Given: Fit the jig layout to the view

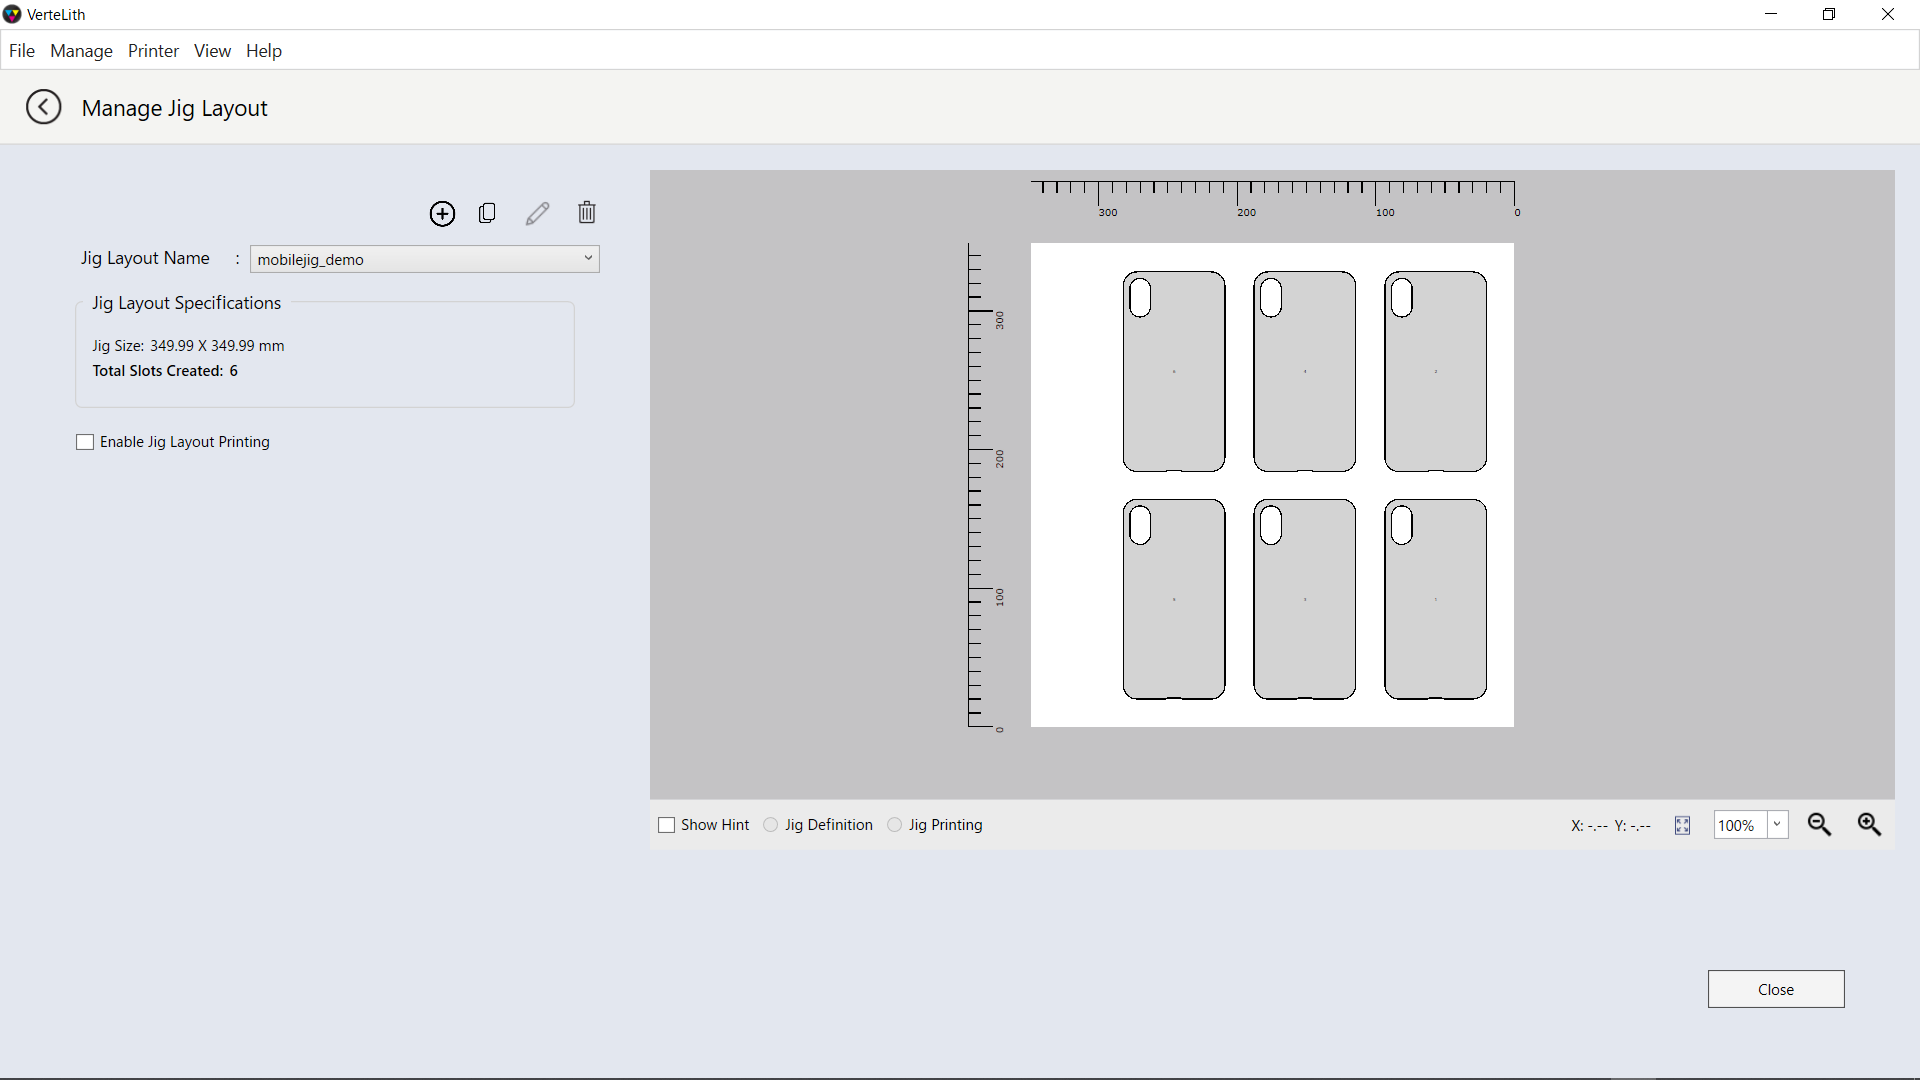Looking at the screenshot, I should (1682, 825).
